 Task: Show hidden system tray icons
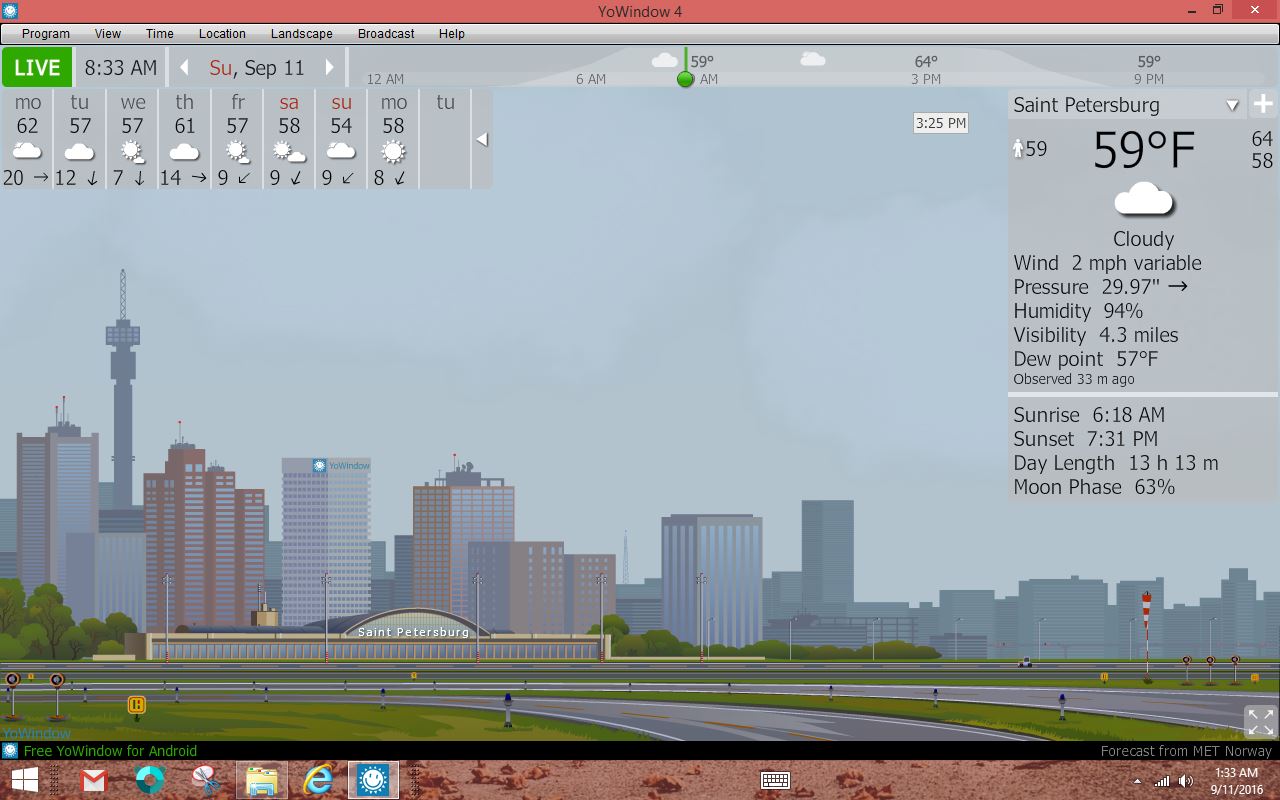pyautogui.click(x=1137, y=781)
